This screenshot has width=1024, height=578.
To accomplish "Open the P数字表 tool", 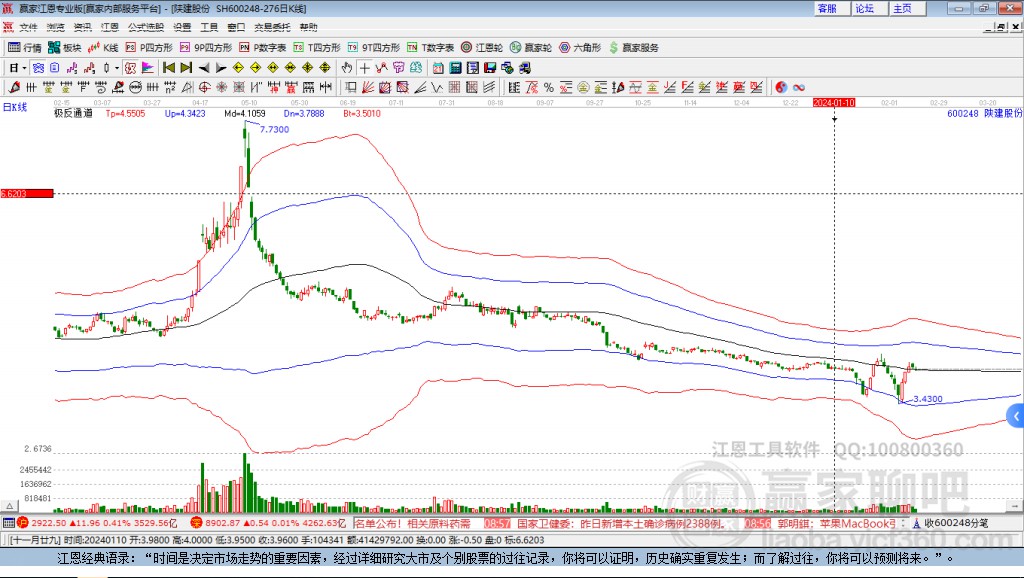I will coord(263,48).
